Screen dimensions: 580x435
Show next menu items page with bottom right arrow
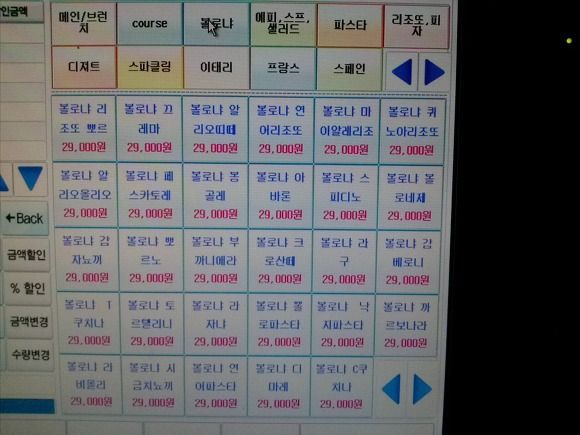(422, 389)
